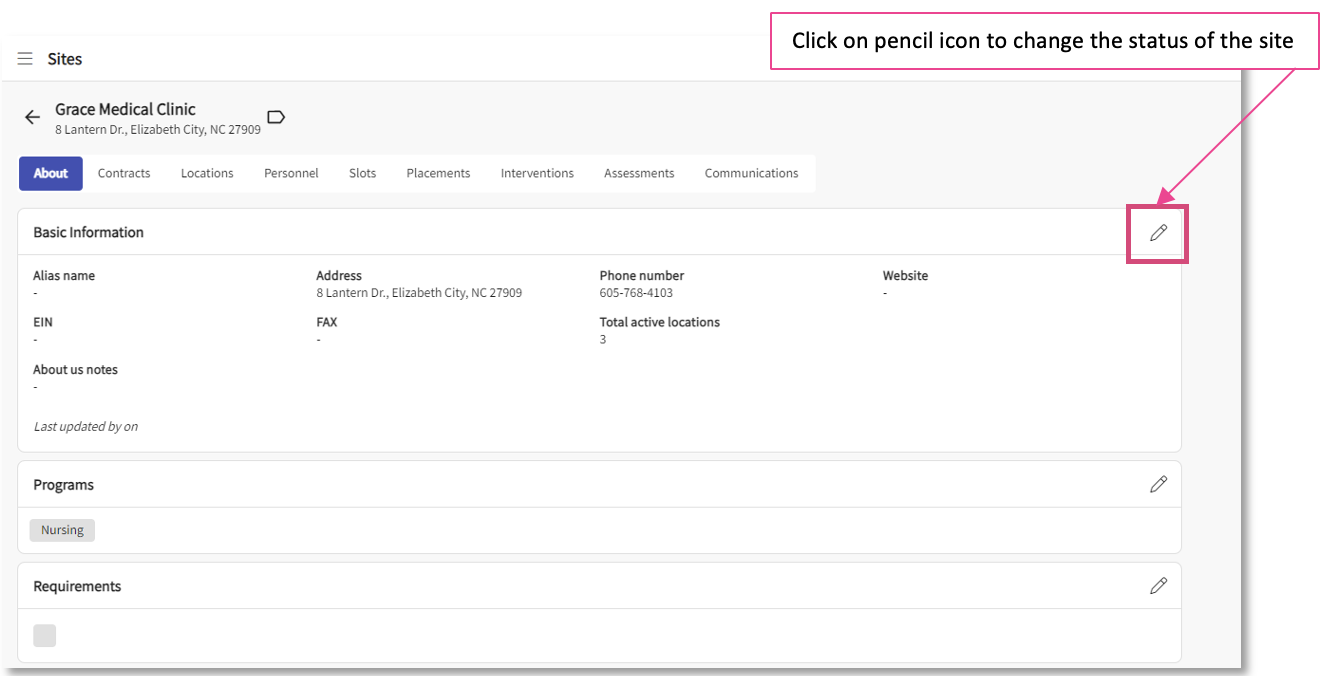Open the Slots tab
1332x676 pixels.
[362, 173]
